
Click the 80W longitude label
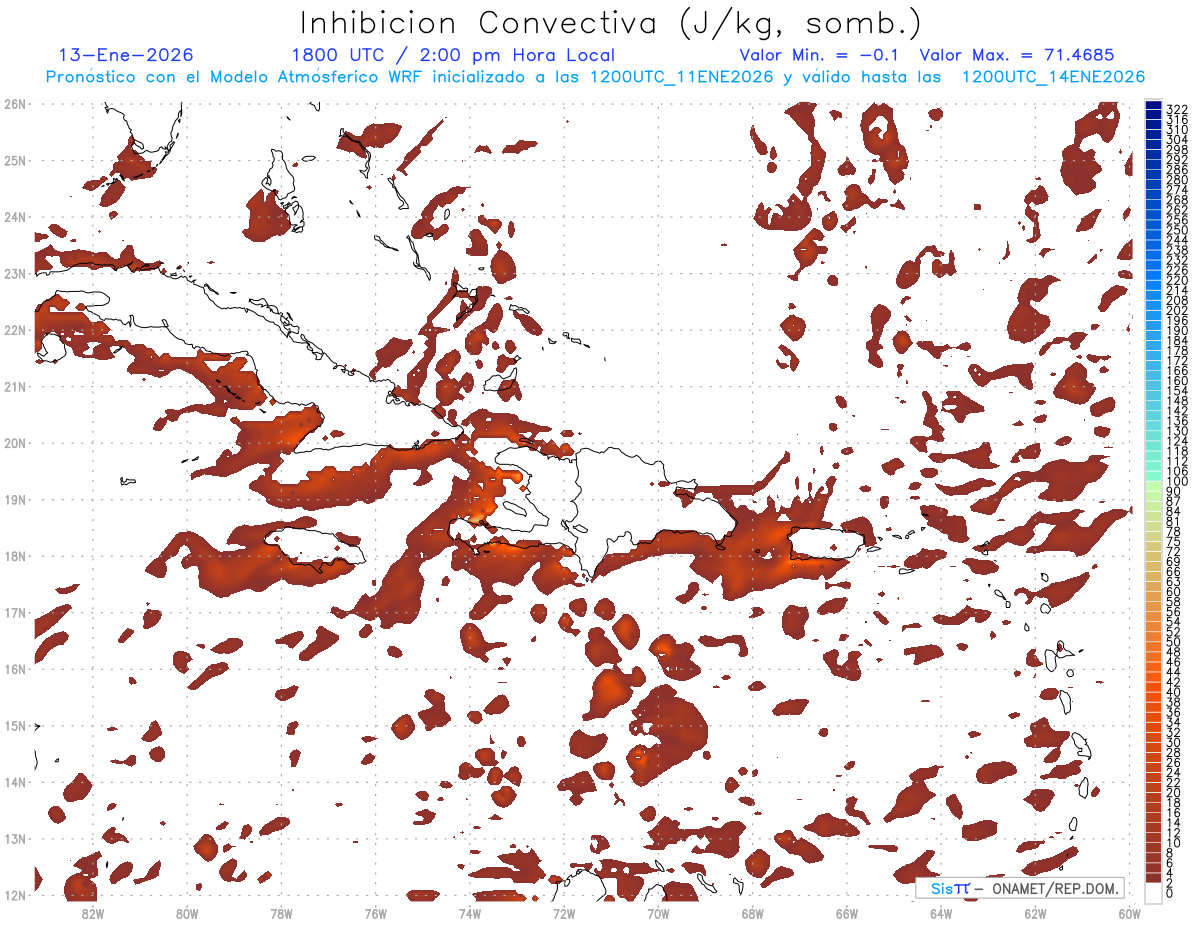[x=187, y=912]
